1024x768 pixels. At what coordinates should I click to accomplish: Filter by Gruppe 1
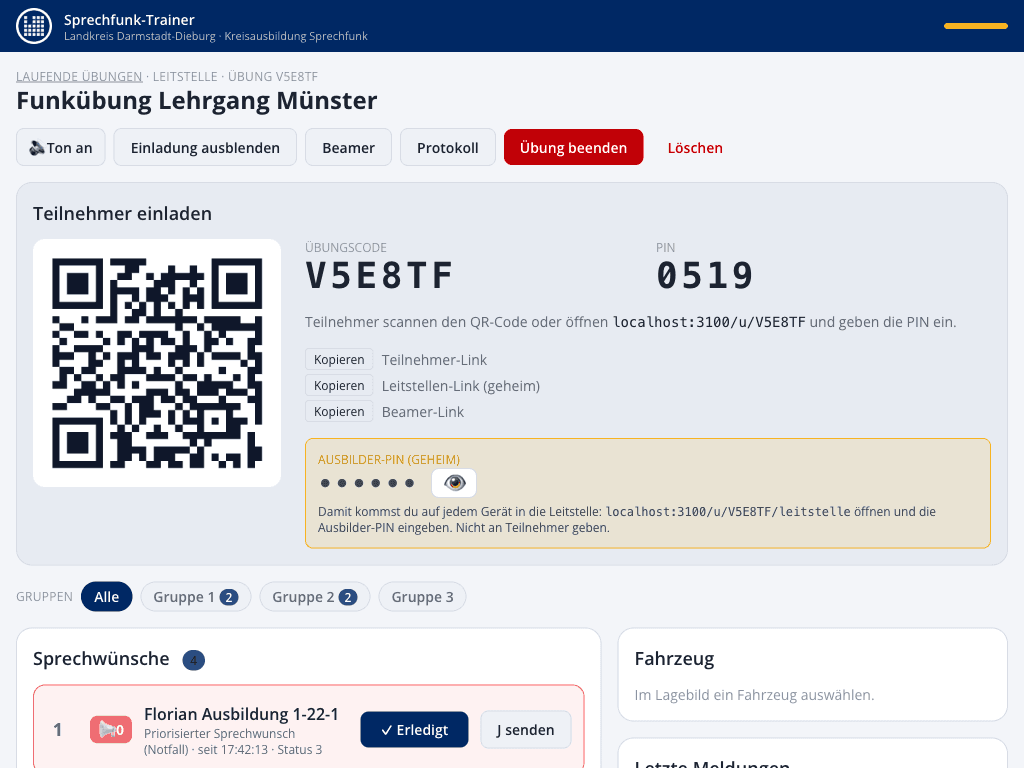(x=196, y=597)
